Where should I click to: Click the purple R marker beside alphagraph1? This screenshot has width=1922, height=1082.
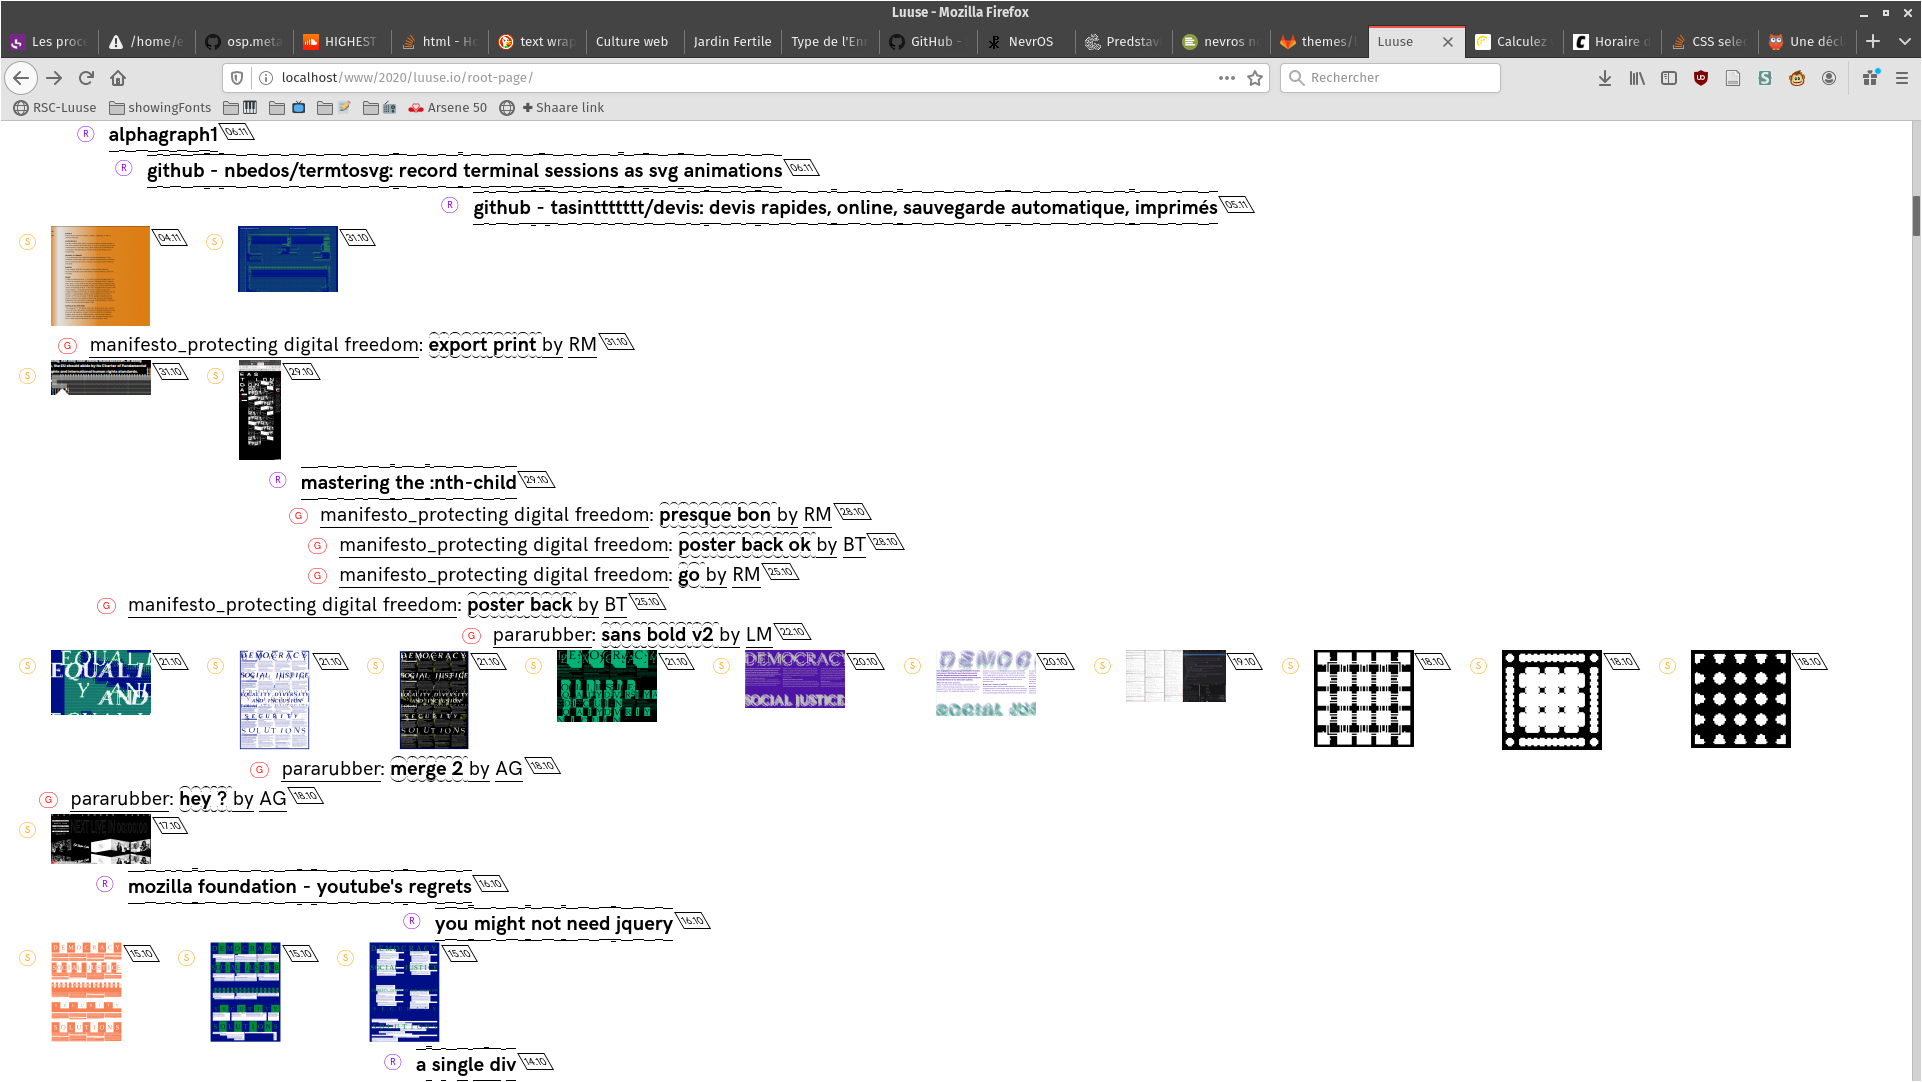[86, 134]
